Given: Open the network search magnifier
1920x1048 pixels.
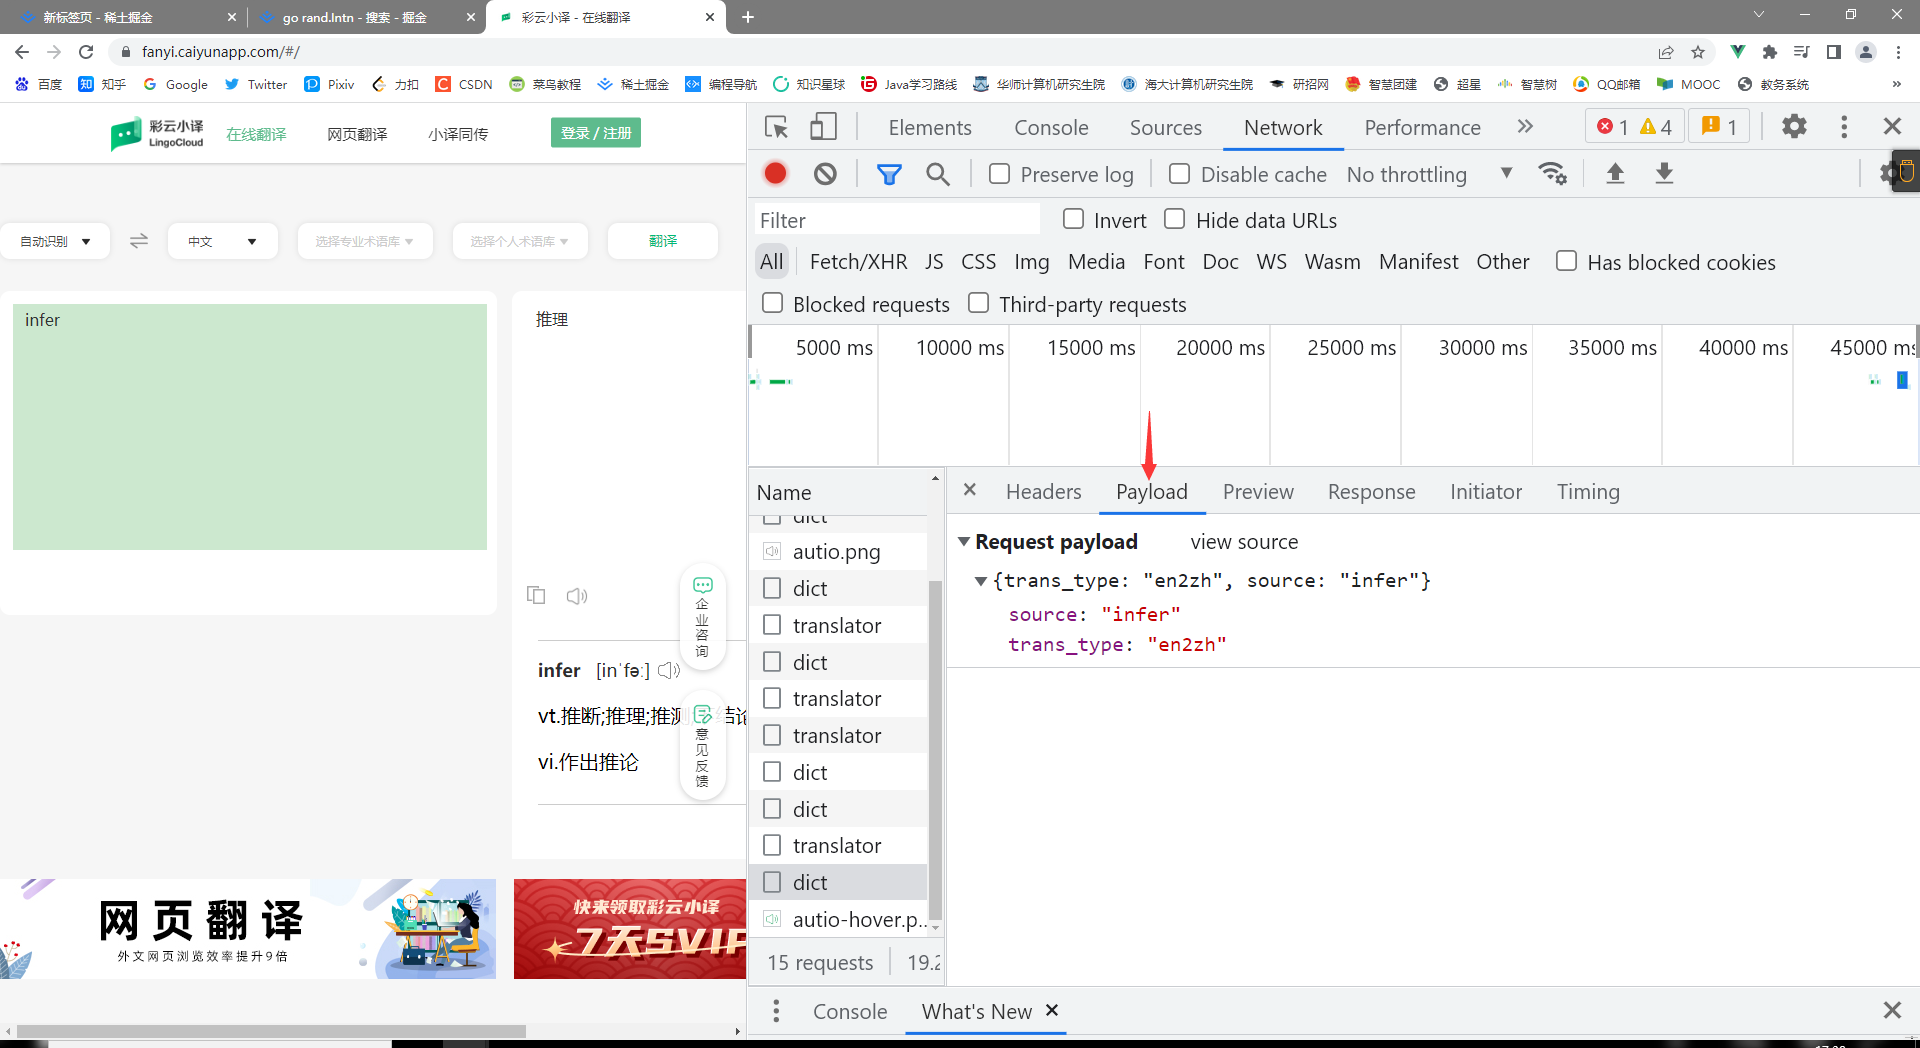Looking at the screenshot, I should (937, 174).
